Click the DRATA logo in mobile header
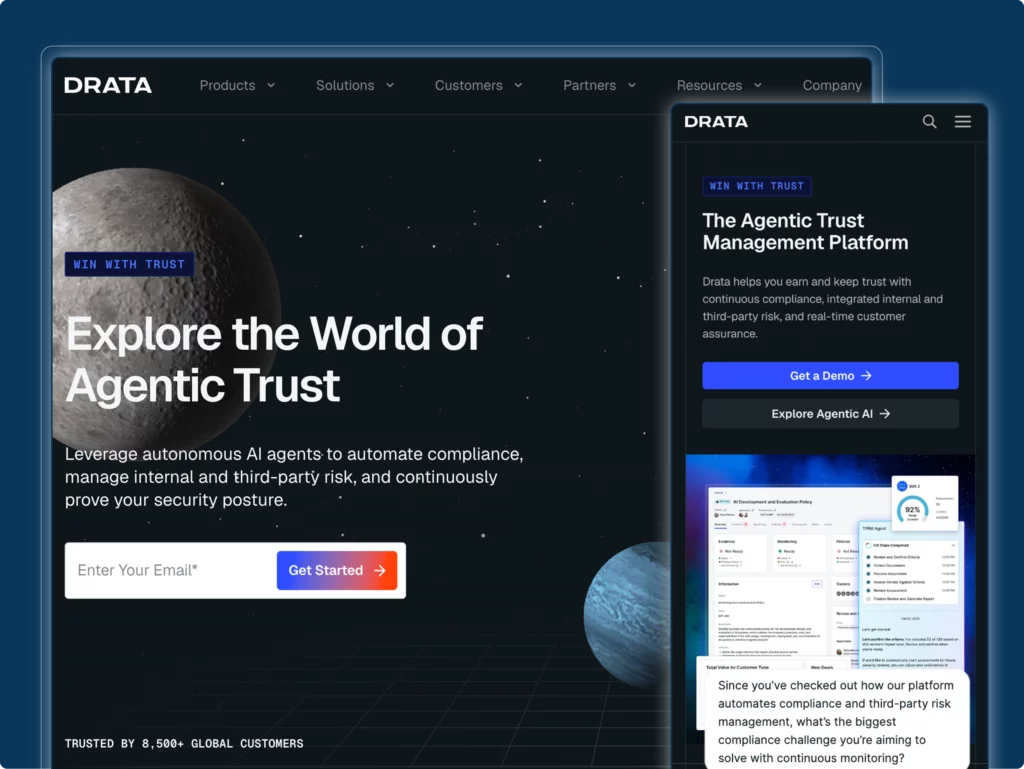 [x=716, y=121]
